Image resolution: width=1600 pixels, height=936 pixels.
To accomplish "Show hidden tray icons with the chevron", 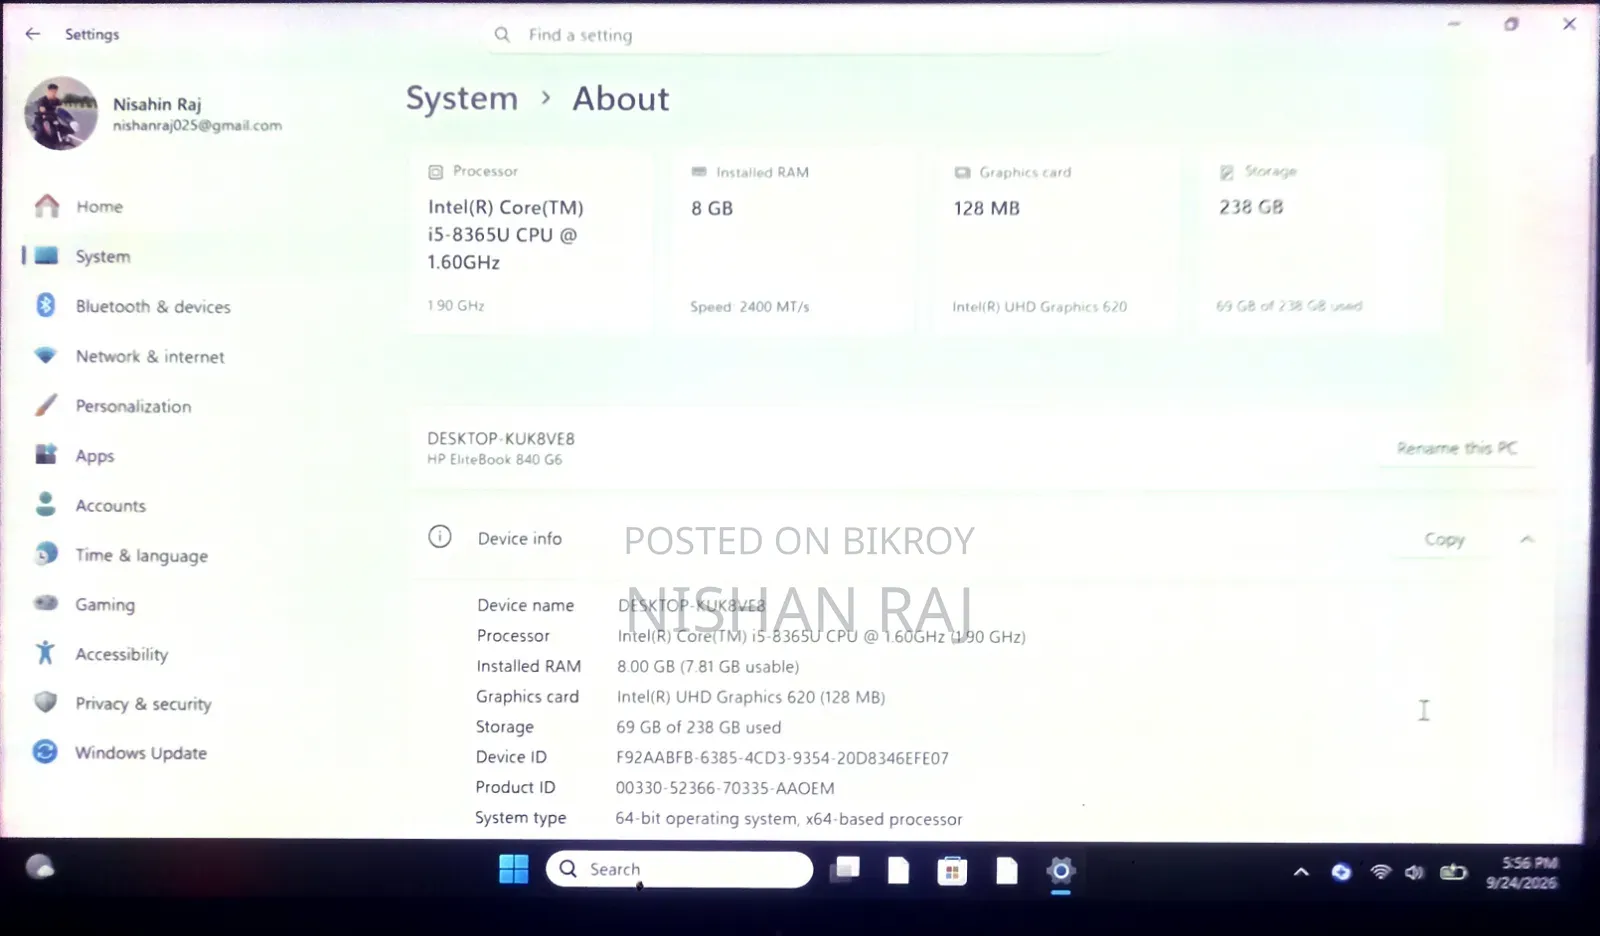I will (x=1301, y=872).
